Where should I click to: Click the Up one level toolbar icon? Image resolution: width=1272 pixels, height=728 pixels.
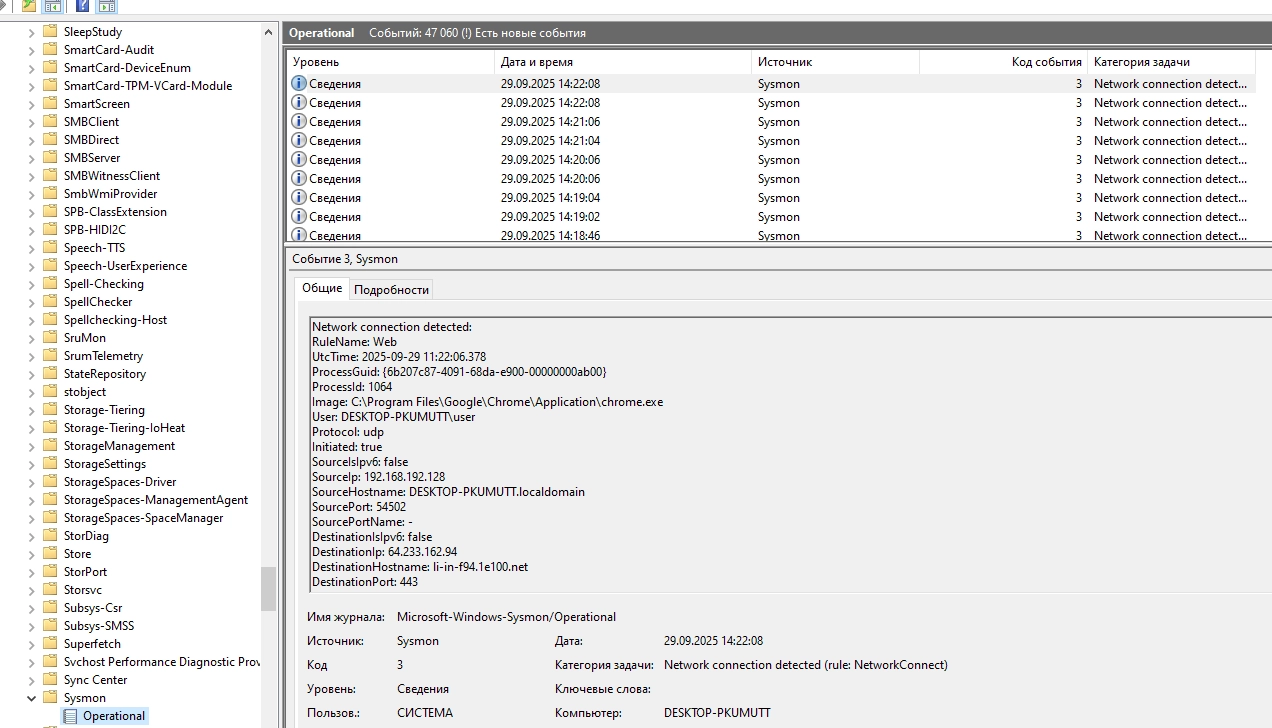[x=29, y=5]
